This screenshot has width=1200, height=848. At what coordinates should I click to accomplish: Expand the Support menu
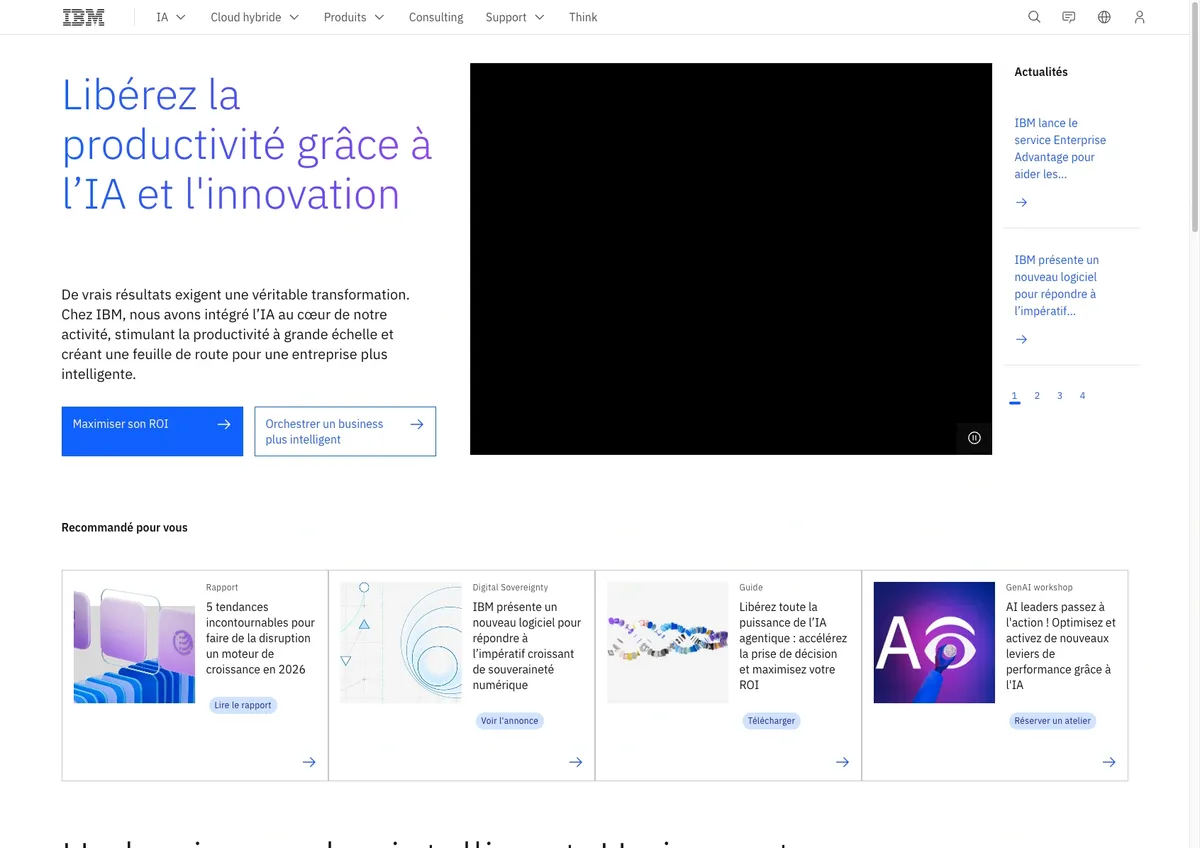coord(515,17)
